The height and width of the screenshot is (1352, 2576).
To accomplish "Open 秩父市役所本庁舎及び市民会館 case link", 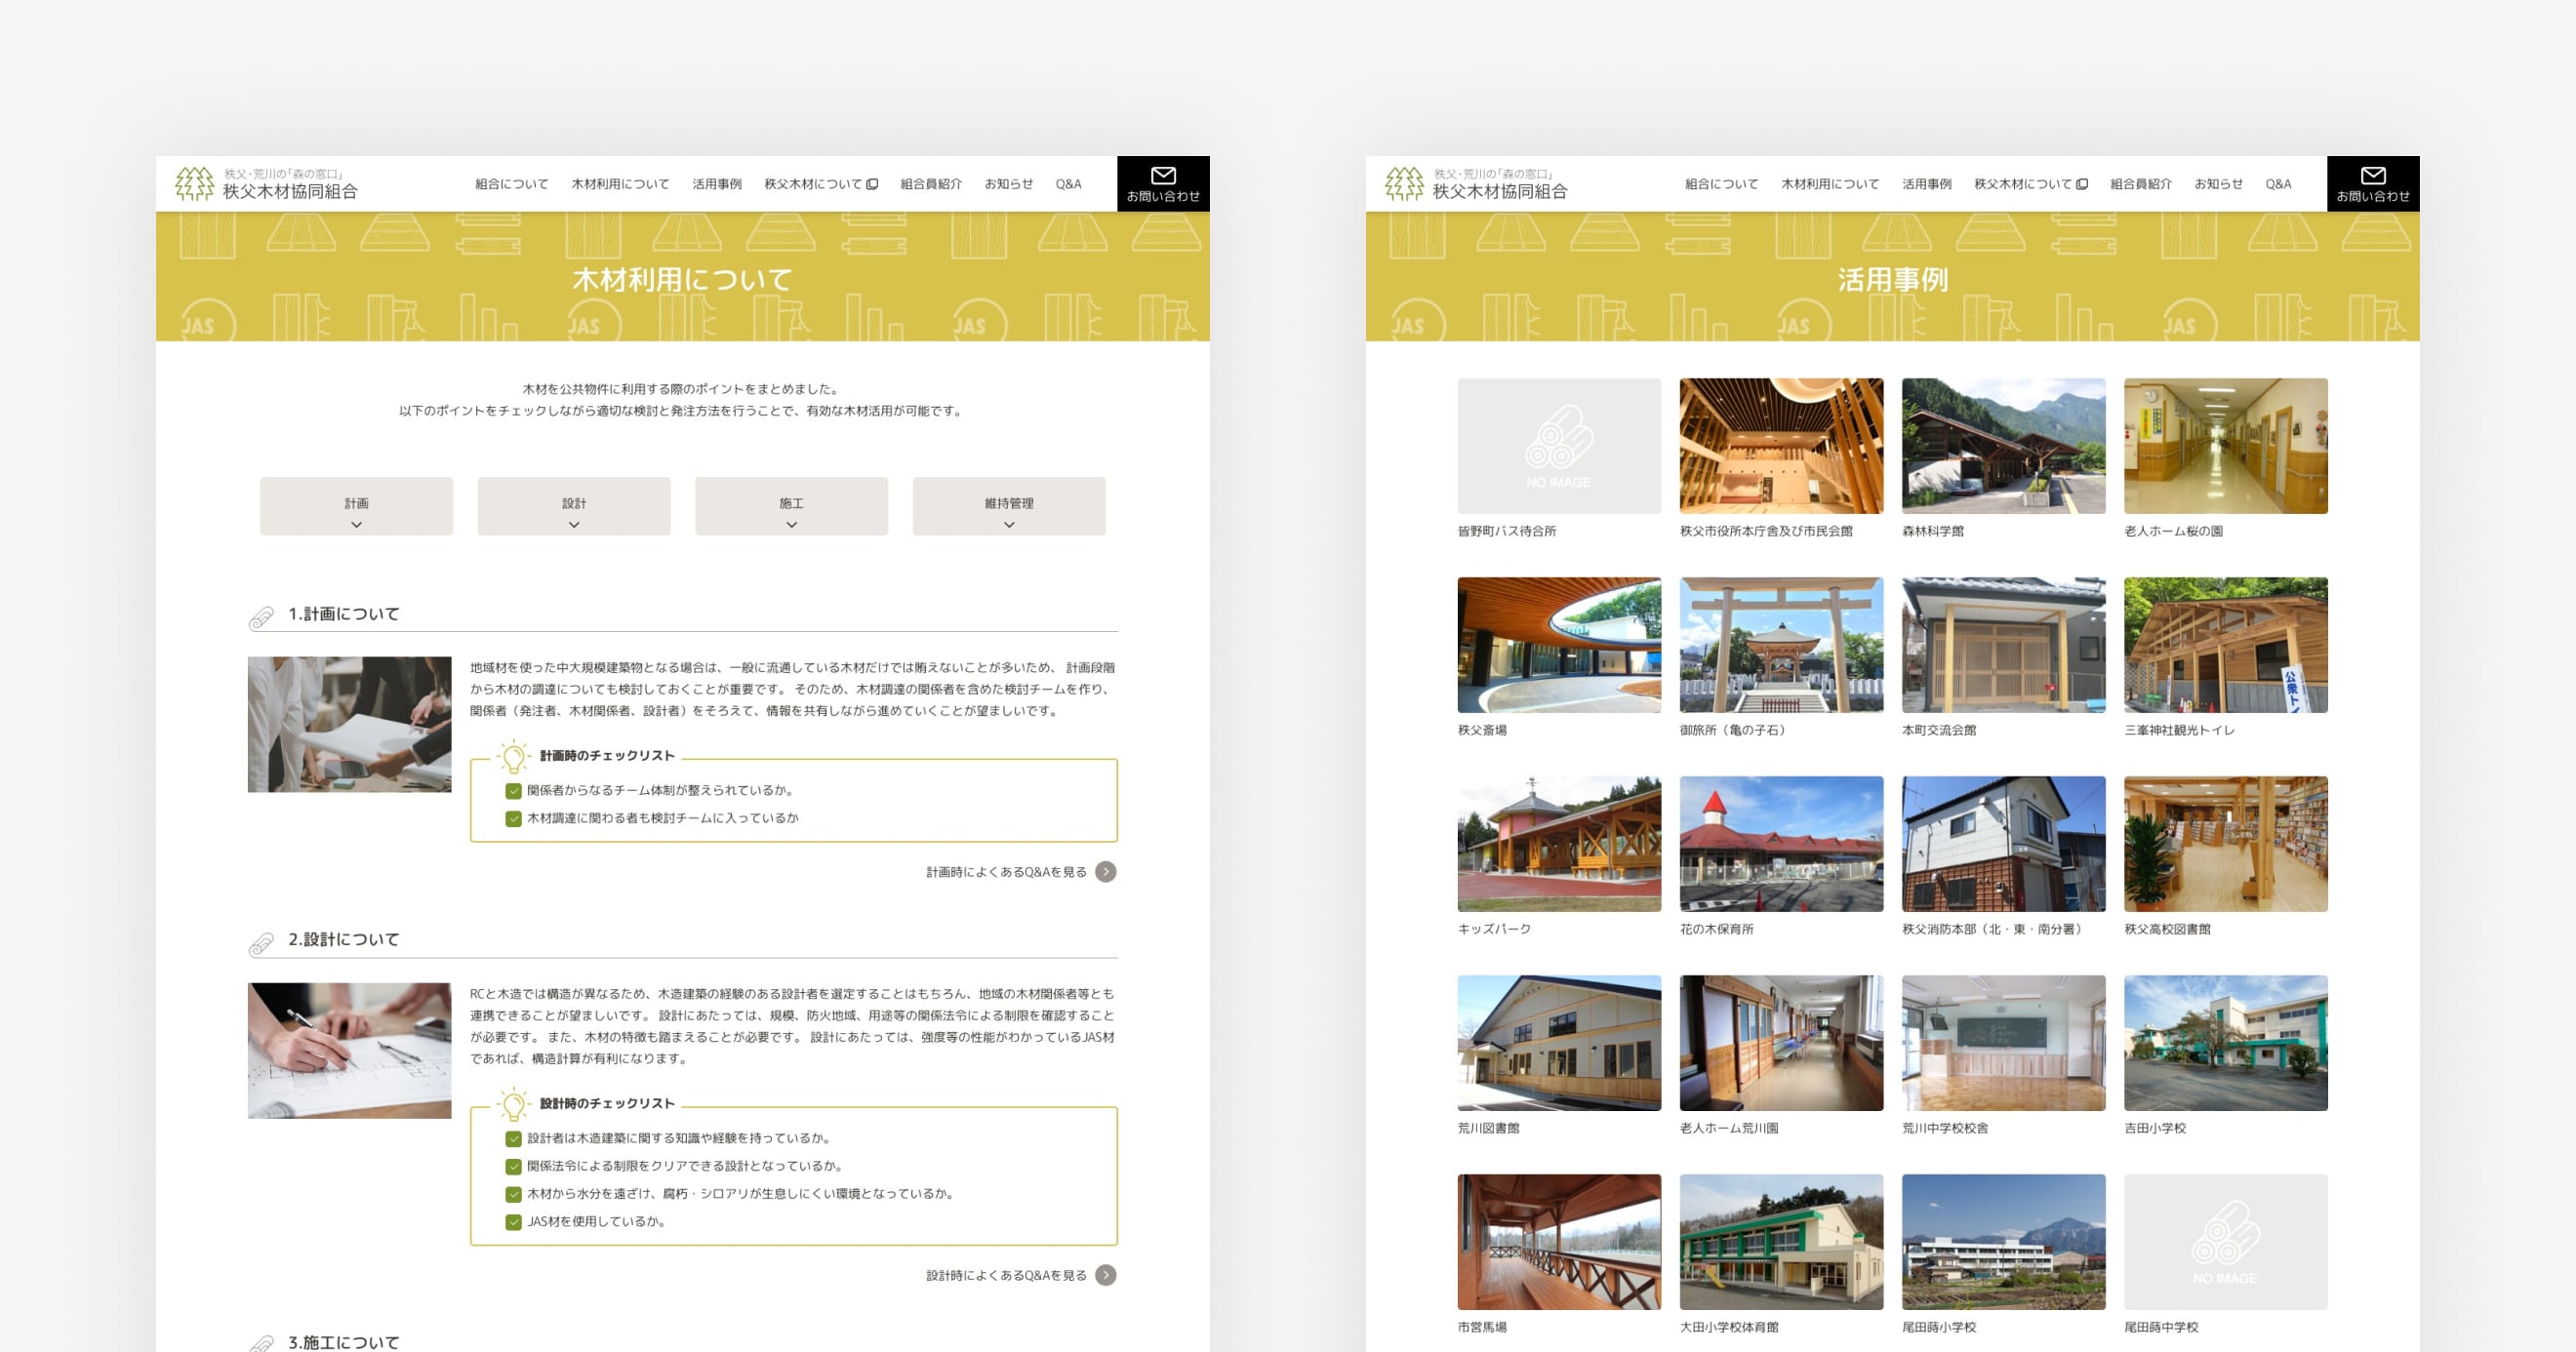I will point(1765,531).
